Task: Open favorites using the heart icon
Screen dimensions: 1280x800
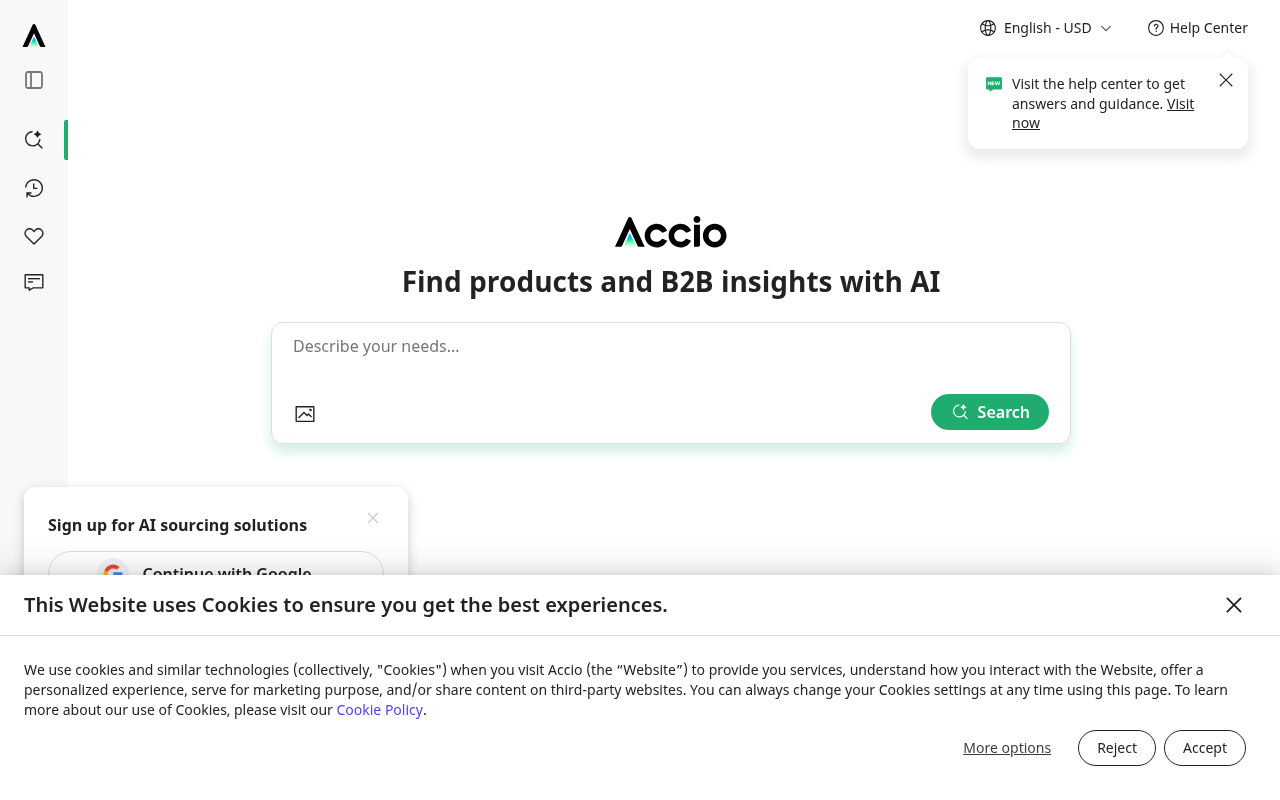Action: click(x=33, y=235)
